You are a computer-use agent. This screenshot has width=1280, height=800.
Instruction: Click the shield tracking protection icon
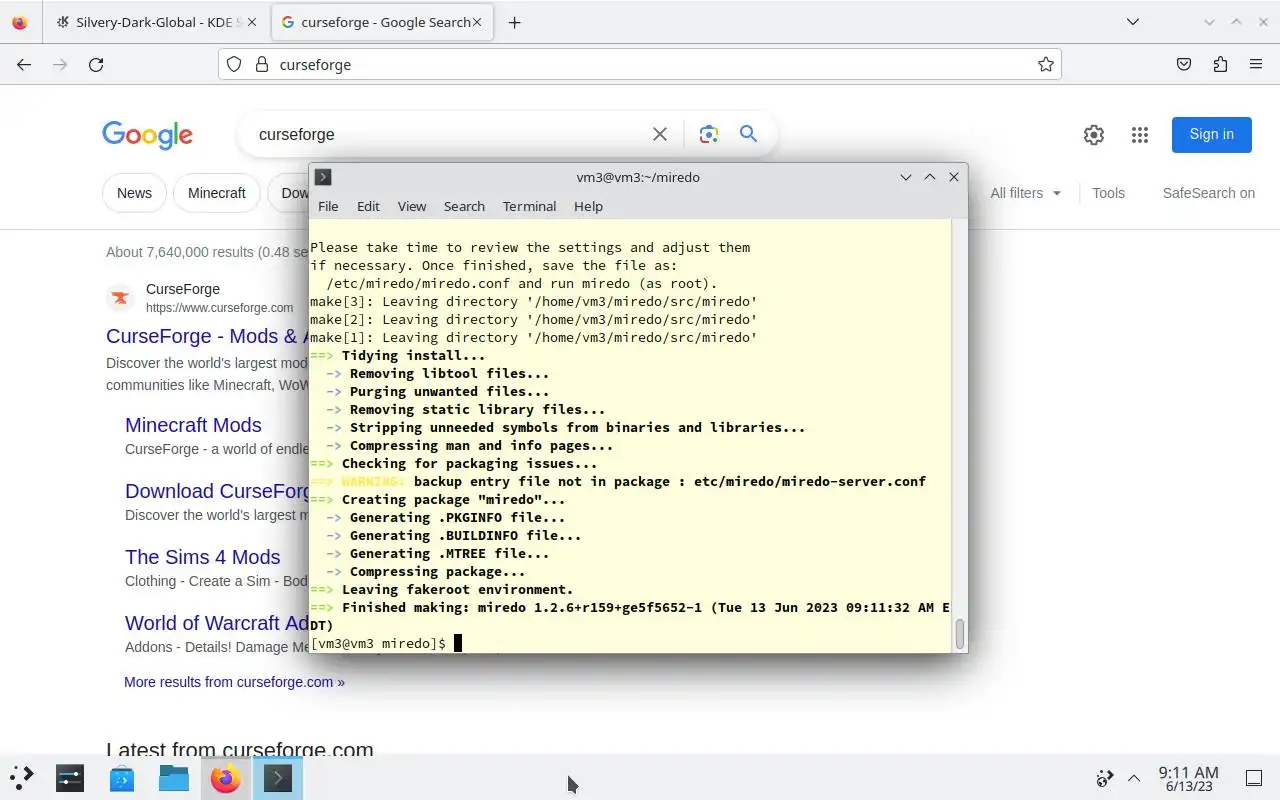[234, 64]
